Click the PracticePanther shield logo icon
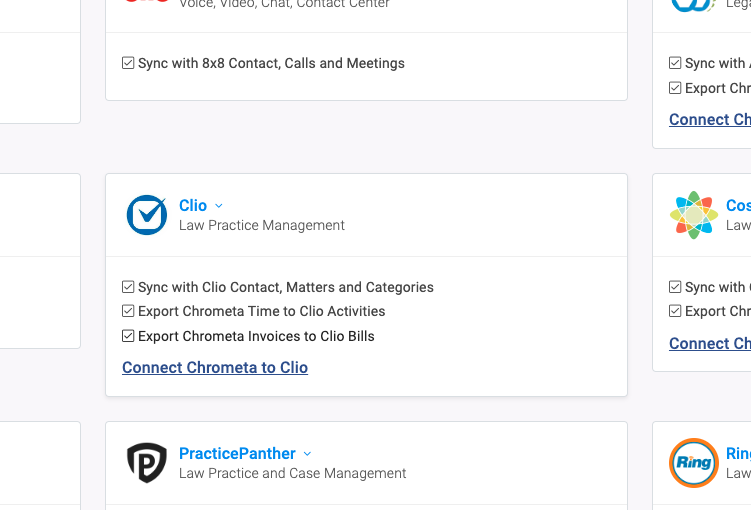This screenshot has height=510, width=751. 147,462
